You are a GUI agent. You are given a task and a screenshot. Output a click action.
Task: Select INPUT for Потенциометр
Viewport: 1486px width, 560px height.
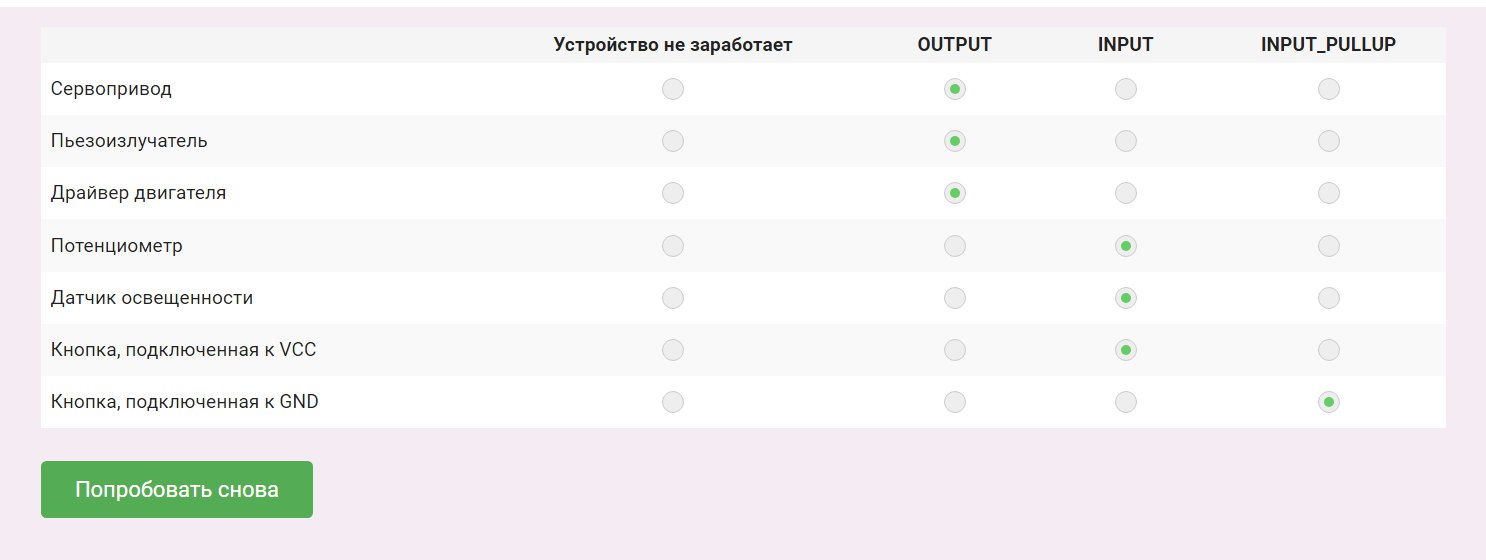pos(1126,245)
